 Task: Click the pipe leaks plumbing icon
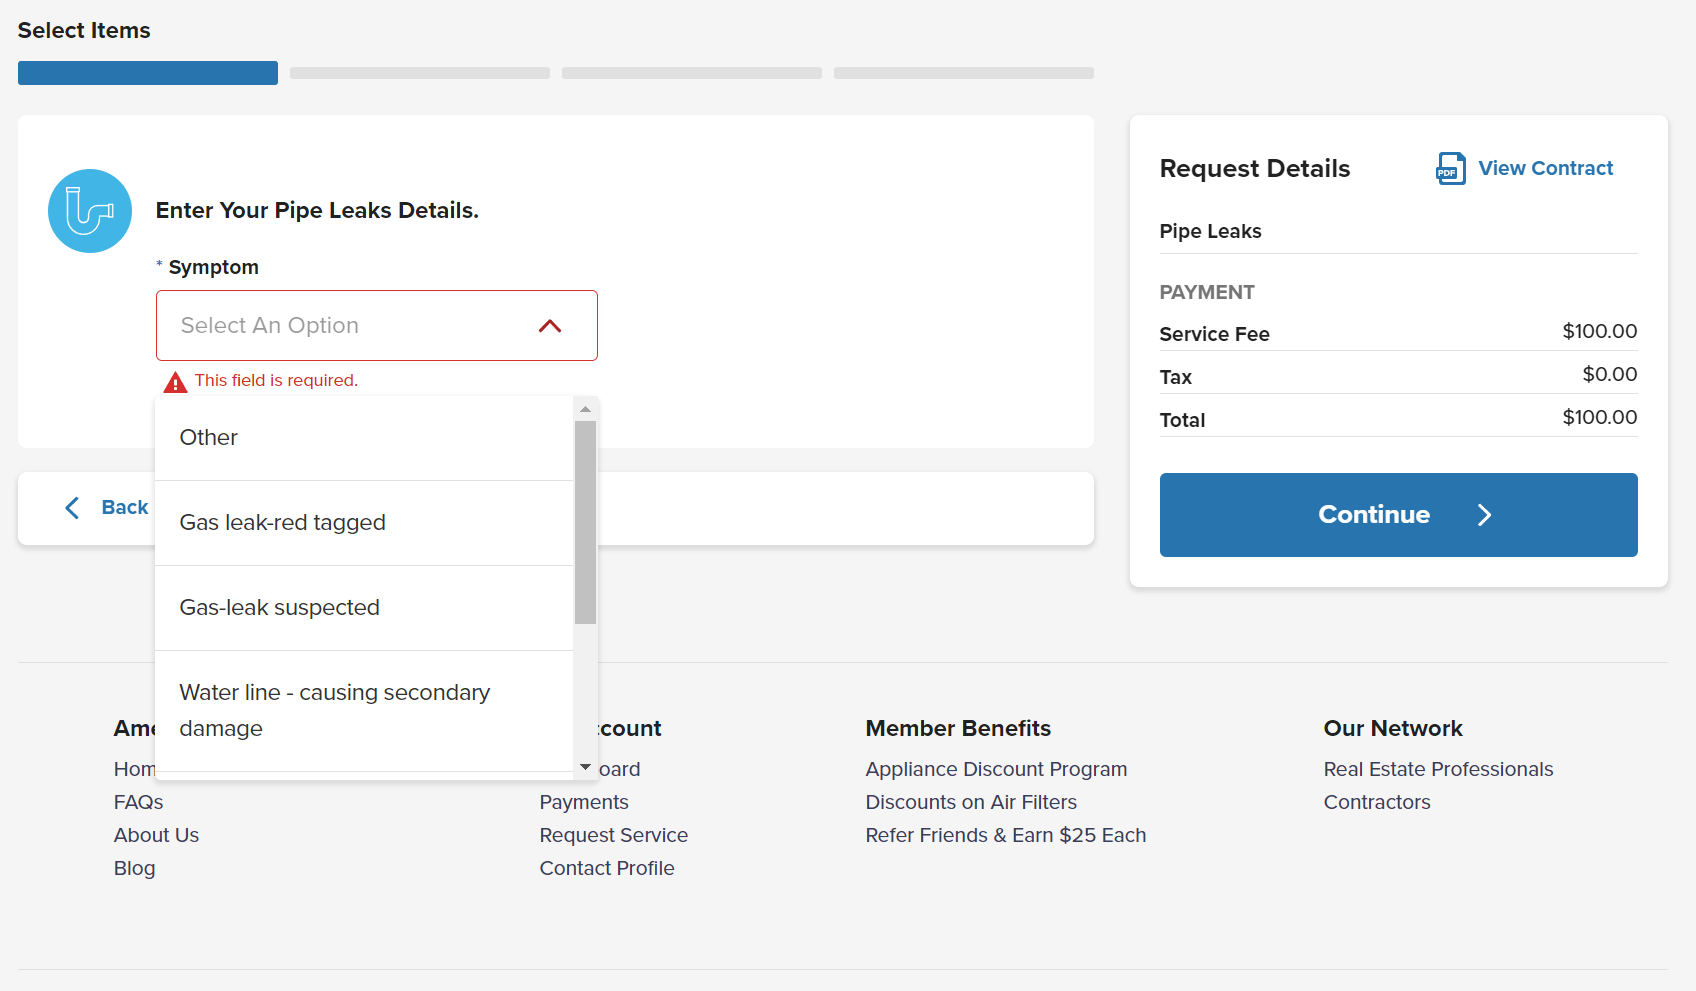pos(90,211)
